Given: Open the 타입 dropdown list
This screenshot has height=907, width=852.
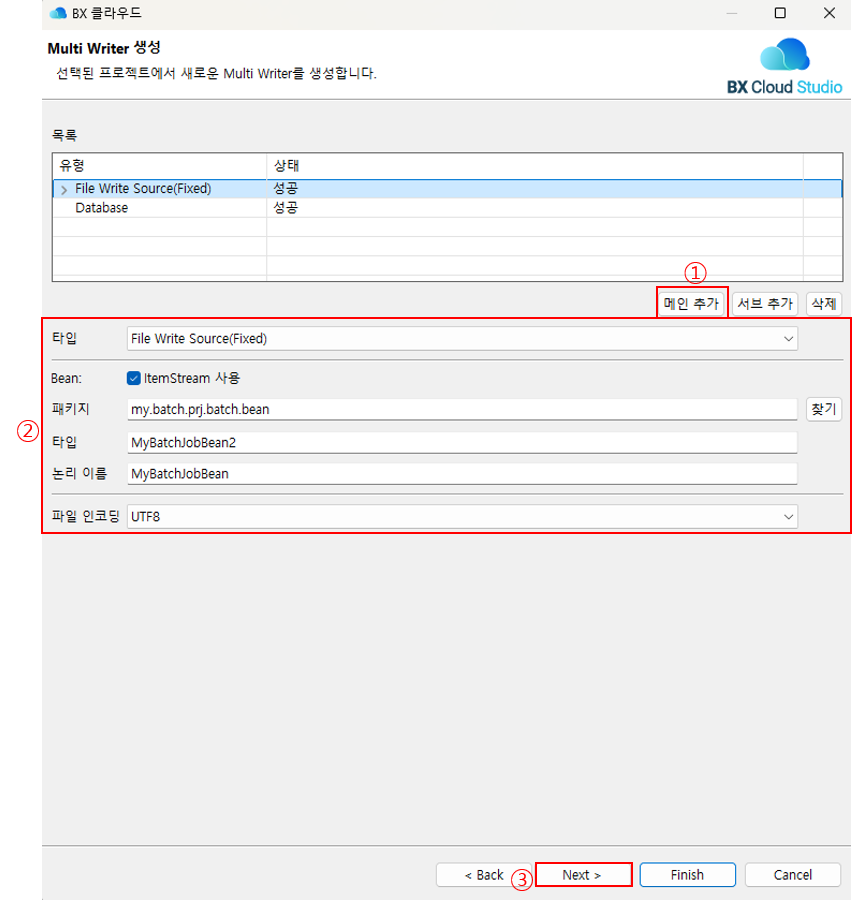Looking at the screenshot, I should coord(462,339).
